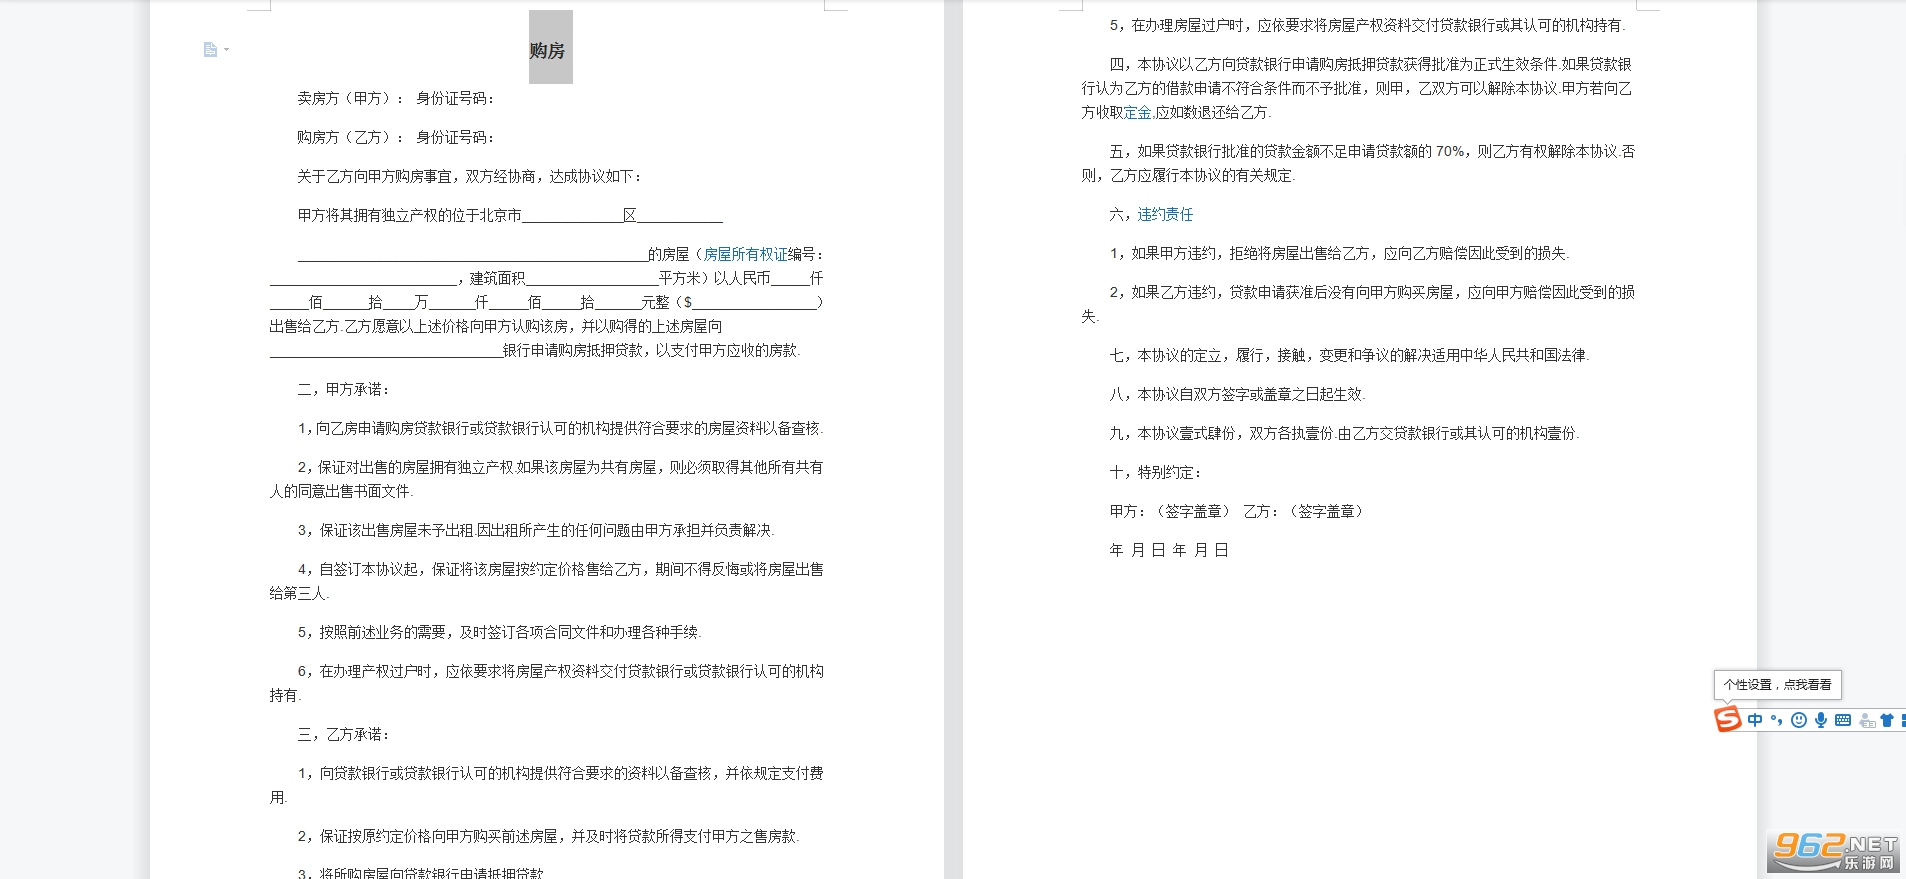Click the blank after 北京市
Image resolution: width=1906 pixels, height=879 pixels.
point(571,216)
